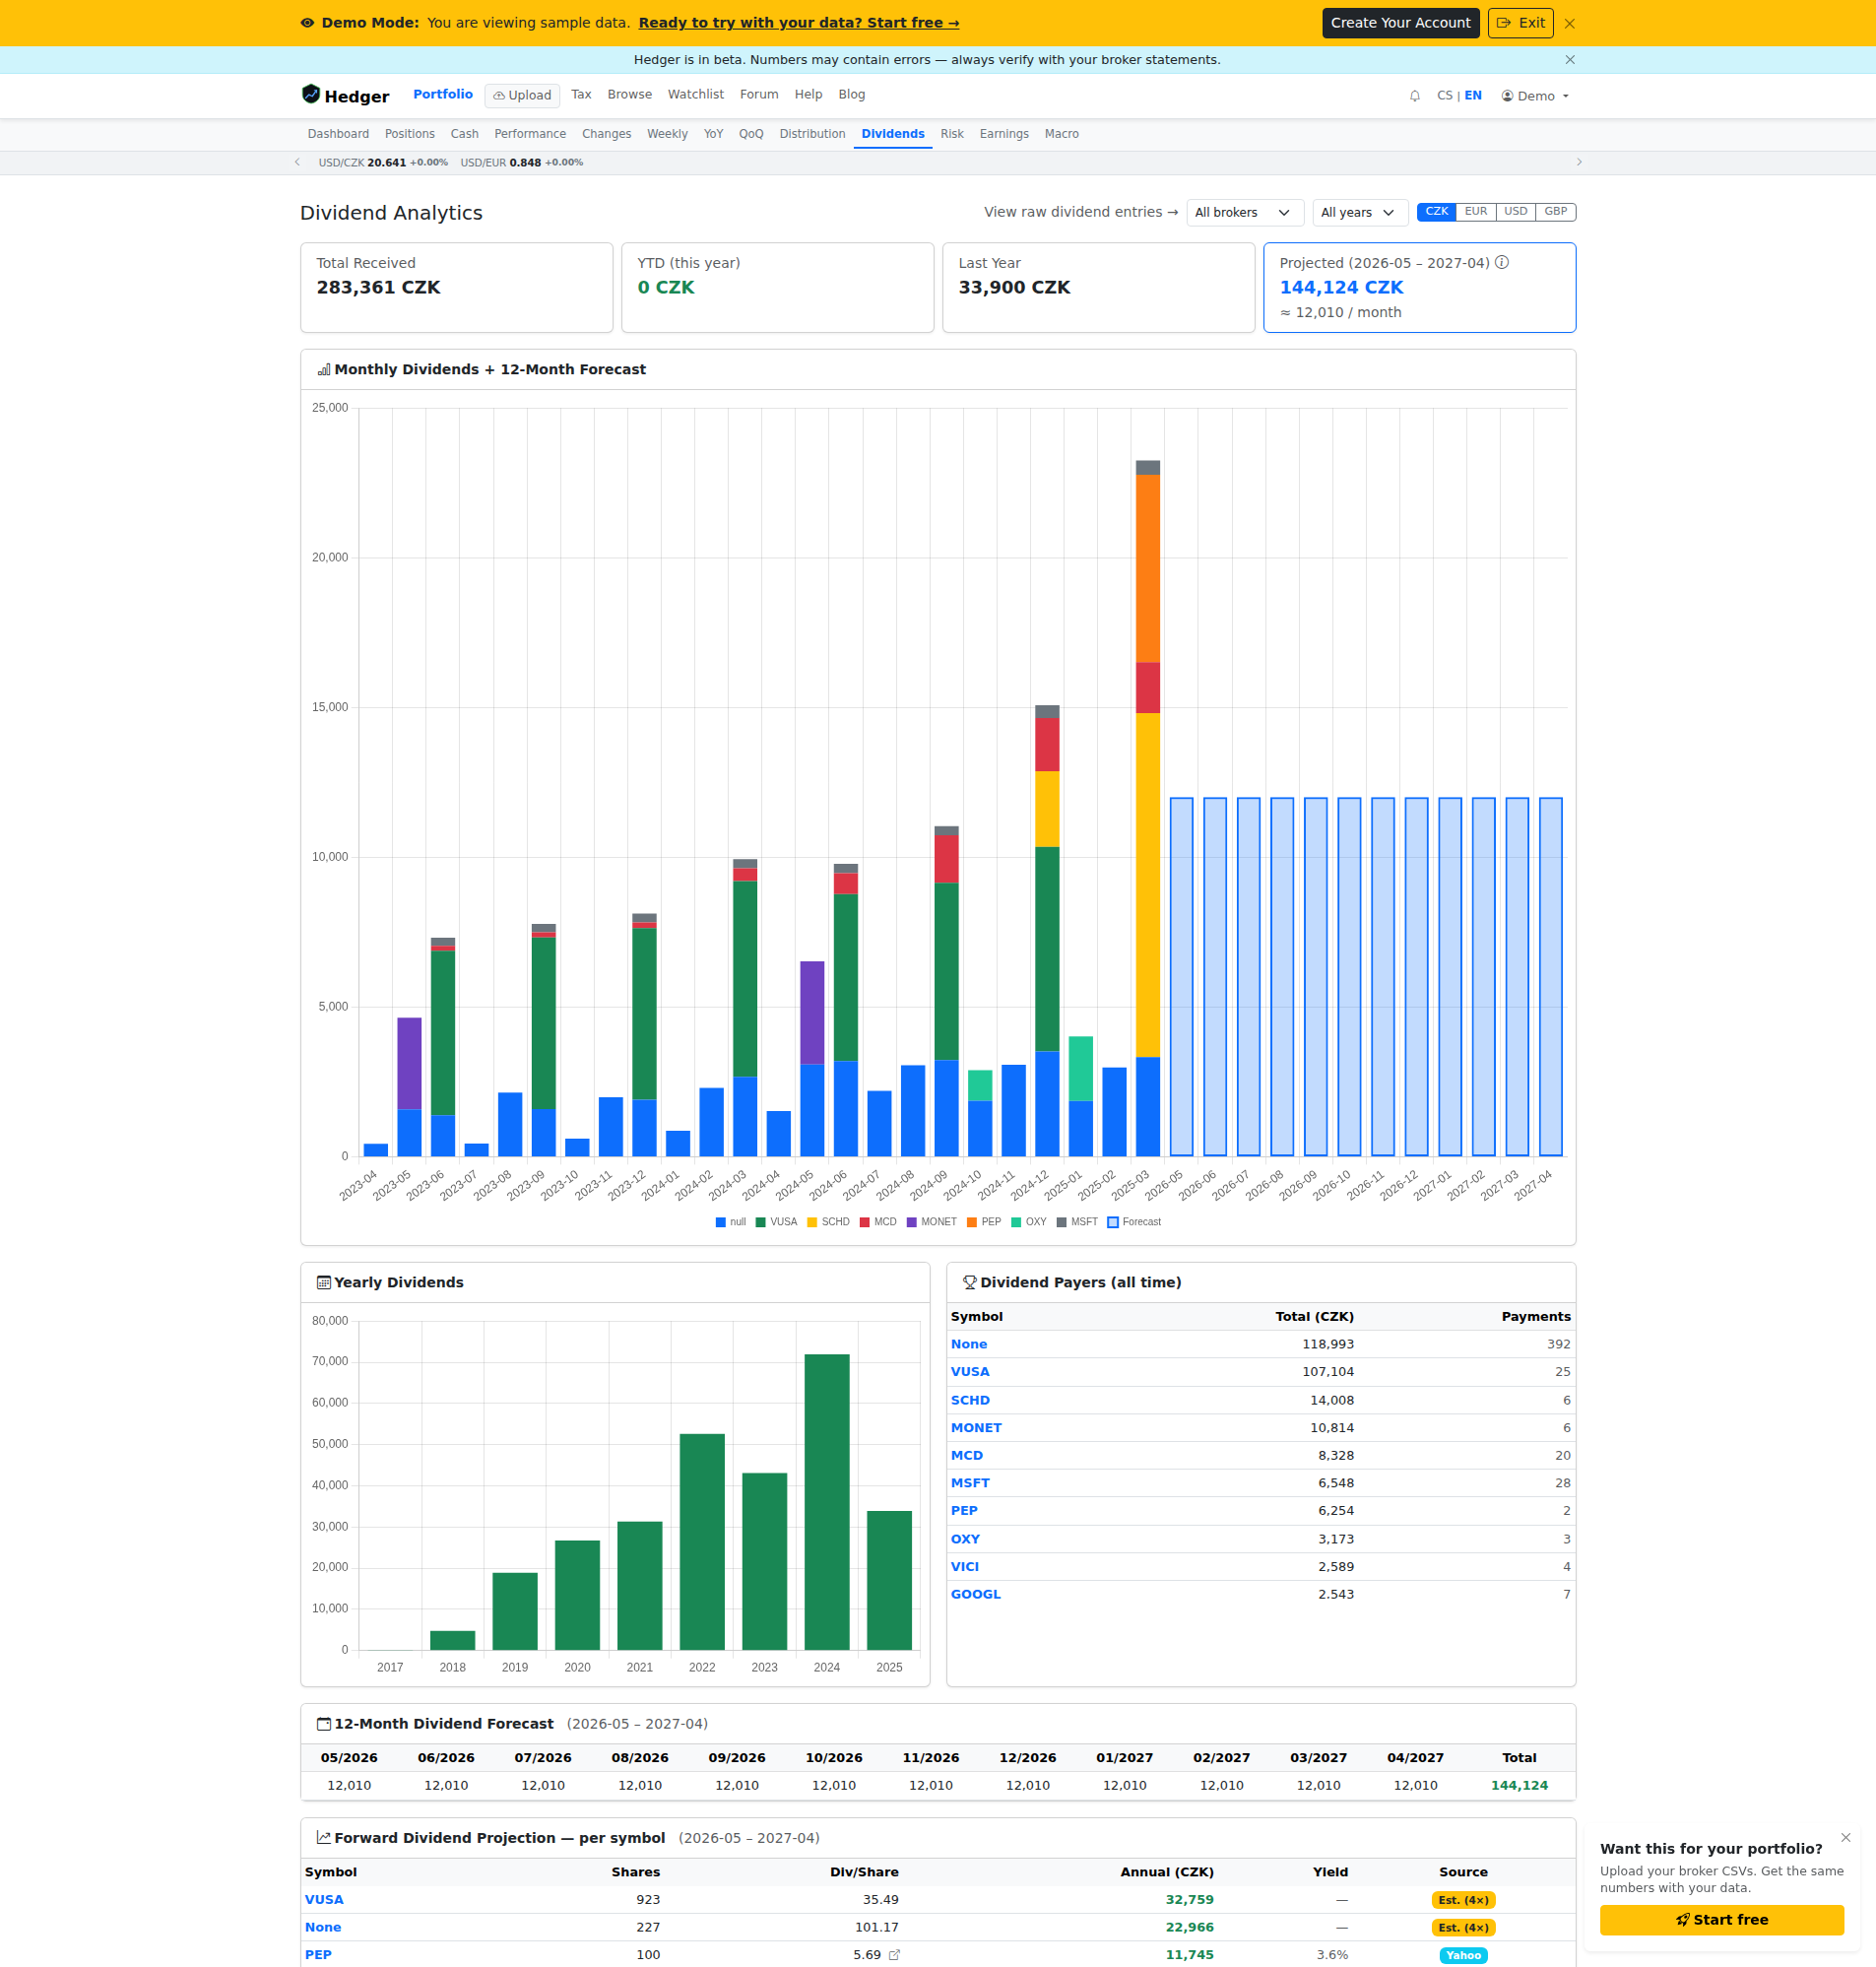
Task: Open the Risk tab
Action: tap(952, 134)
